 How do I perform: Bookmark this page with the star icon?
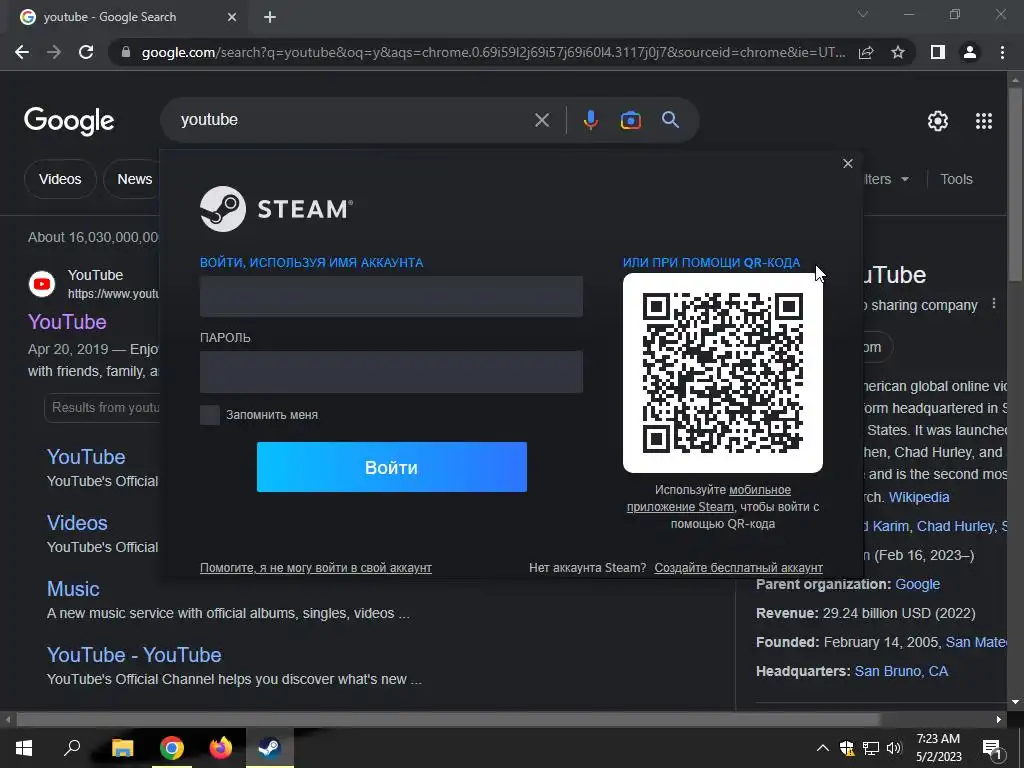[898, 52]
